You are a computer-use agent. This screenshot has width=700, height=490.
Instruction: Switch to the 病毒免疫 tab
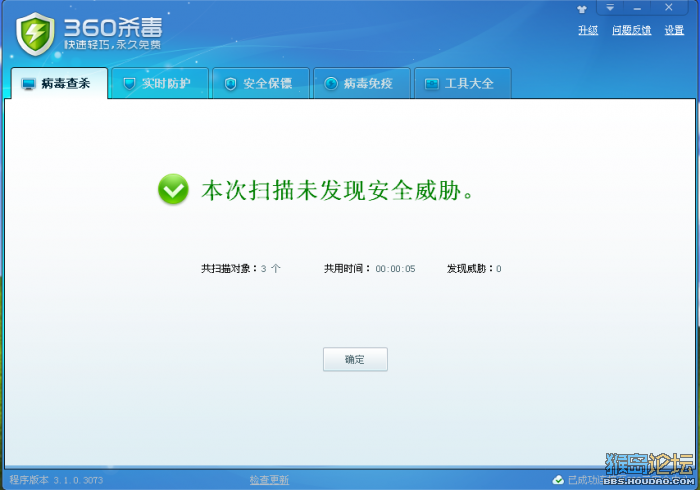coord(362,83)
